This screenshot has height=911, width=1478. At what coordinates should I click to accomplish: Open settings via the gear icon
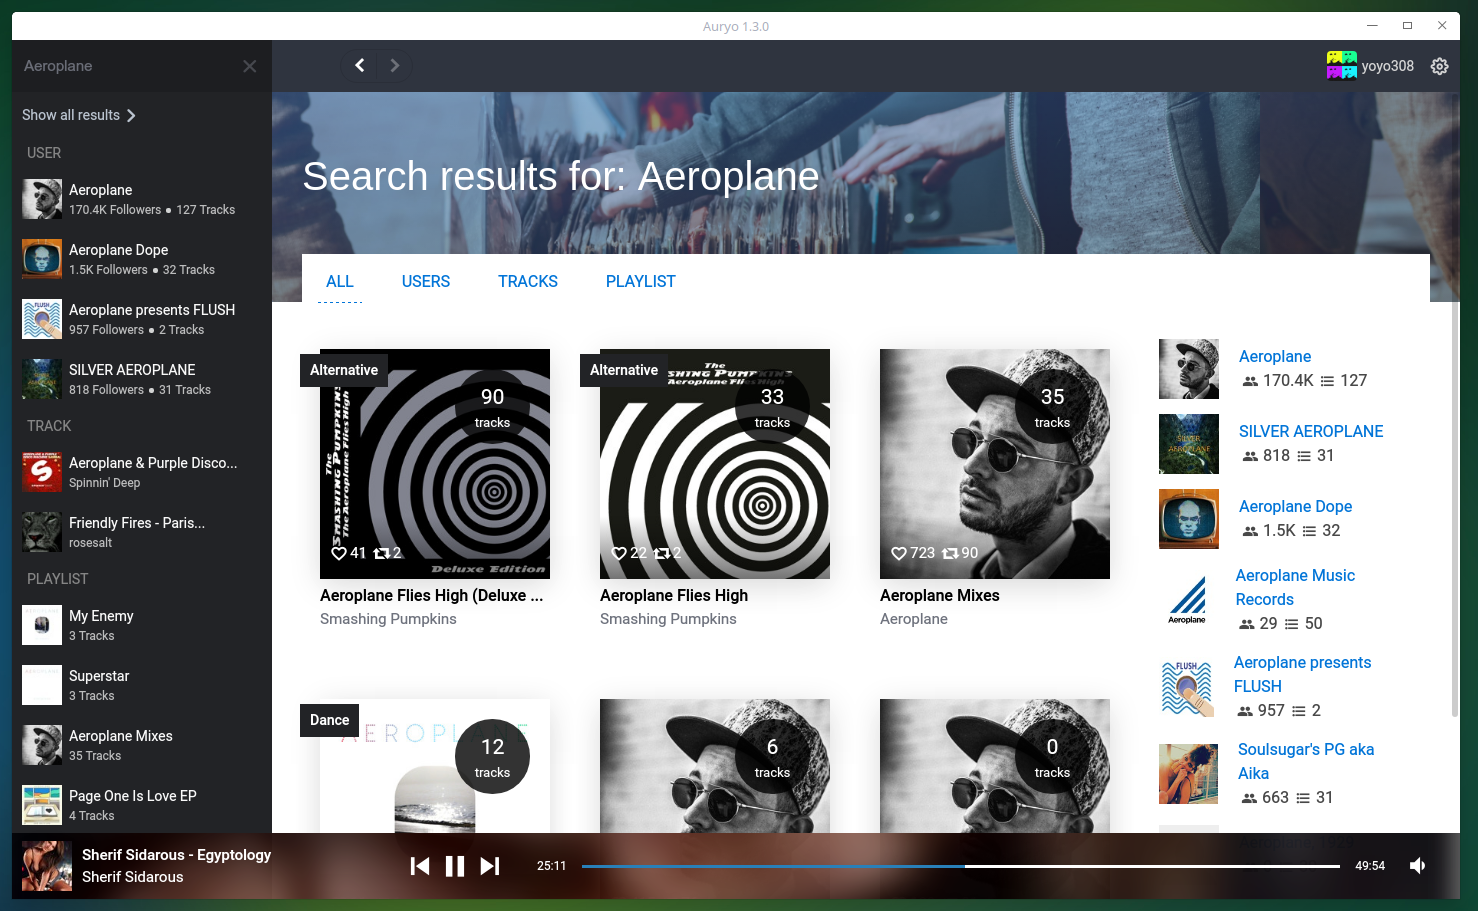(1439, 66)
